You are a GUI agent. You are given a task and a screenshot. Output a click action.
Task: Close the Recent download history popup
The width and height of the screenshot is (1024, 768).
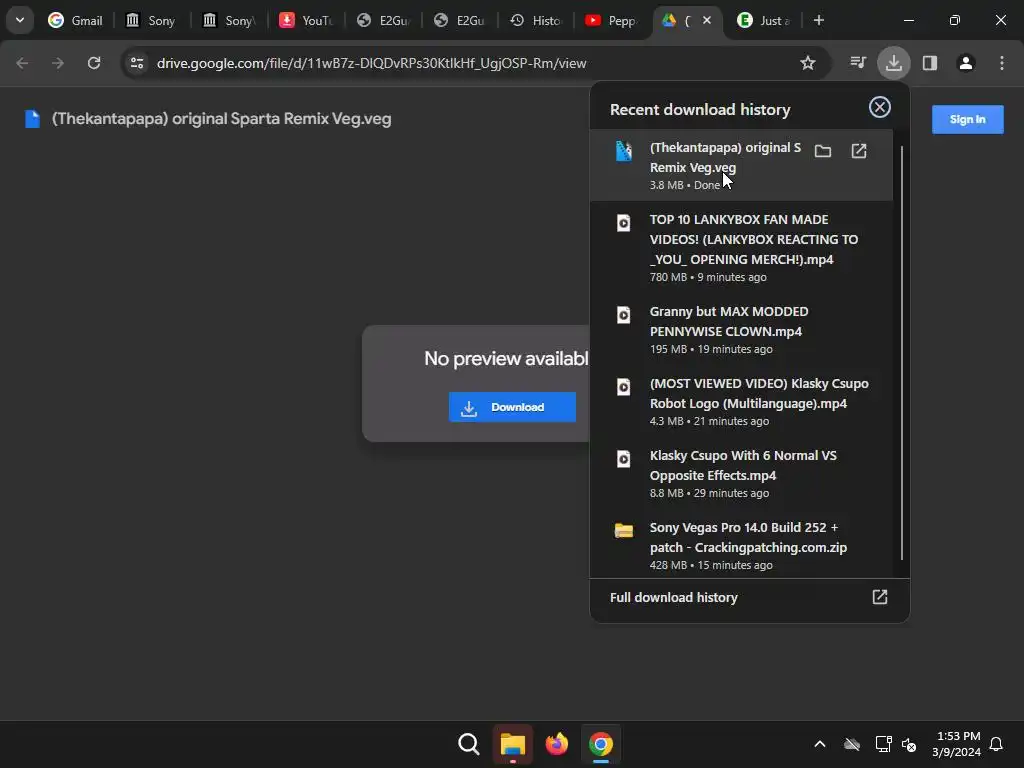tap(880, 107)
